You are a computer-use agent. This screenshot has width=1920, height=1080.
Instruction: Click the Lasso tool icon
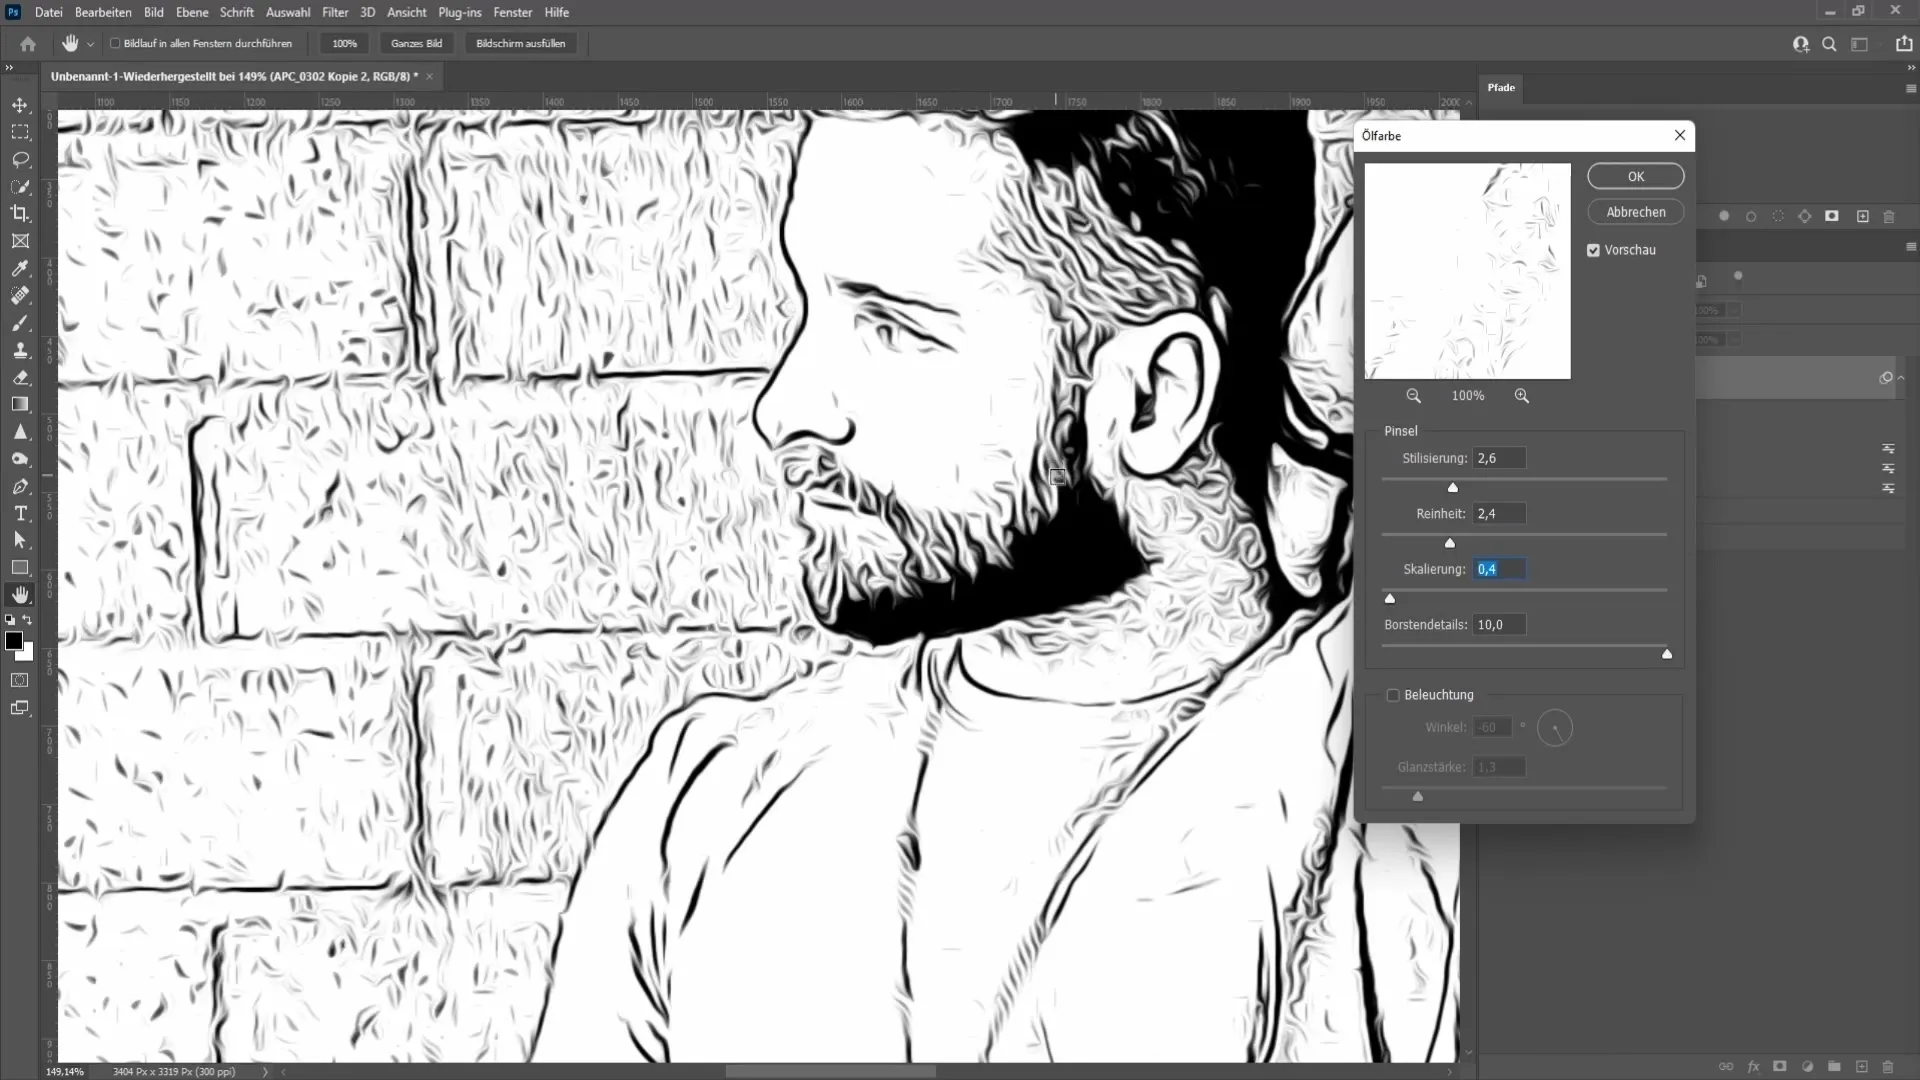(20, 158)
